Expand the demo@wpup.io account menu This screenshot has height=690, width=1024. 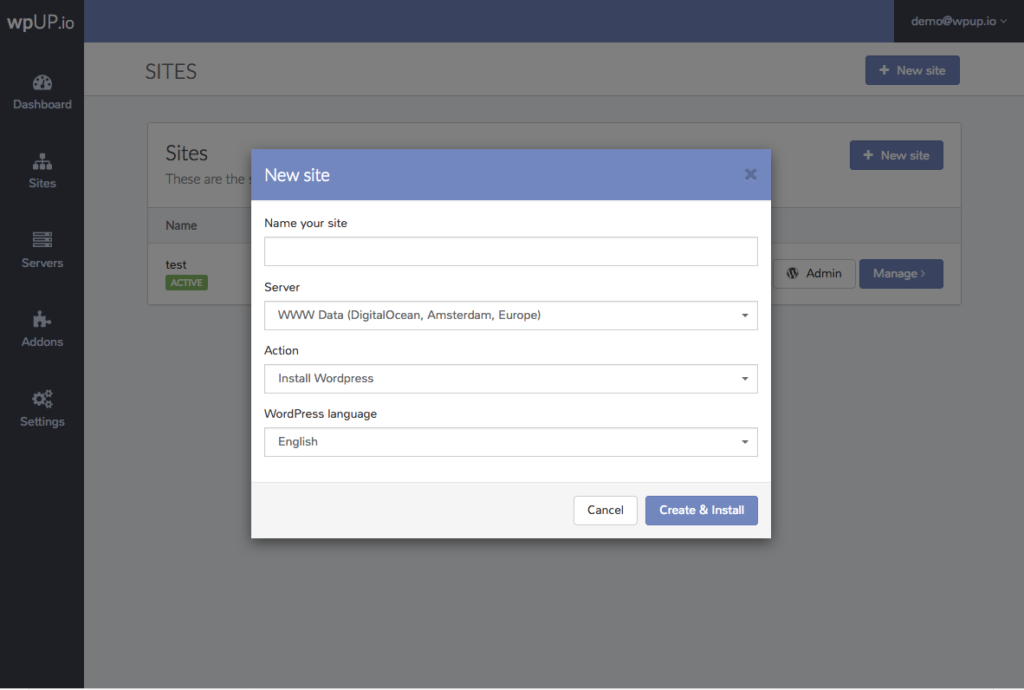pyautogui.click(x=959, y=21)
